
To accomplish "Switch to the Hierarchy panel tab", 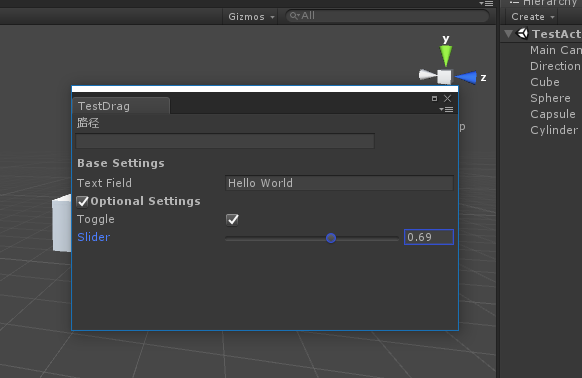I will coord(543,3).
